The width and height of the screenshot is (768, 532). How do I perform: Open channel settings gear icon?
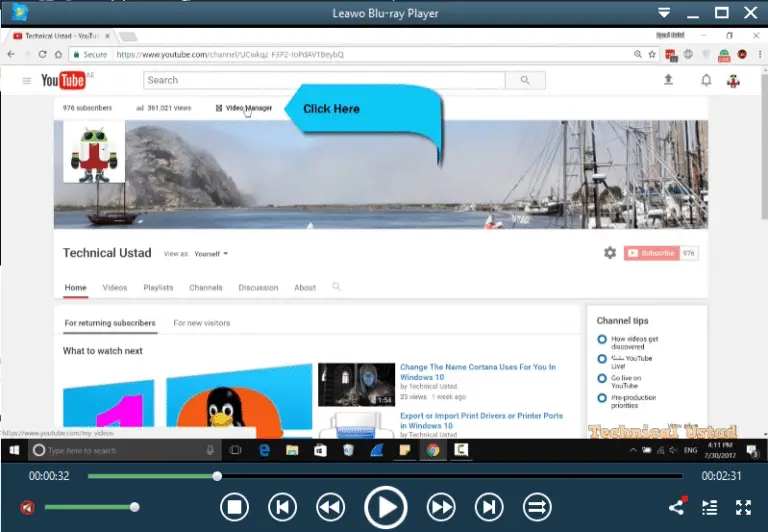[x=610, y=253]
